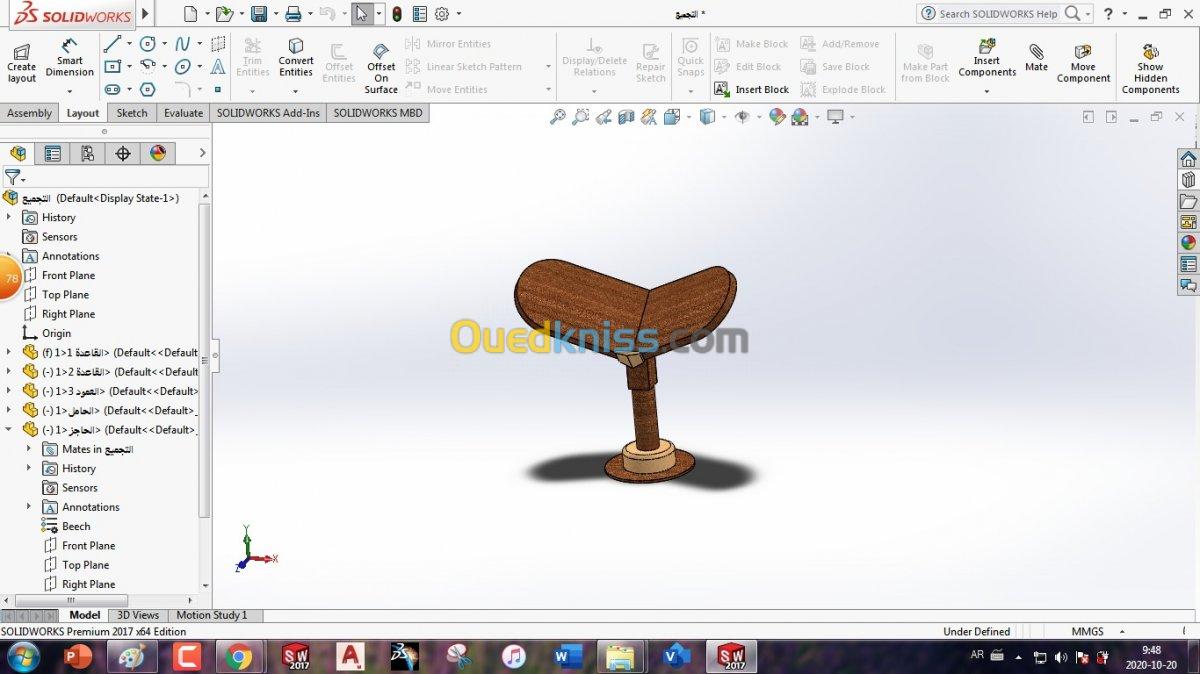This screenshot has height=674, width=1200.
Task: Collapse the expanded الحاجز component node
Action: [9, 429]
